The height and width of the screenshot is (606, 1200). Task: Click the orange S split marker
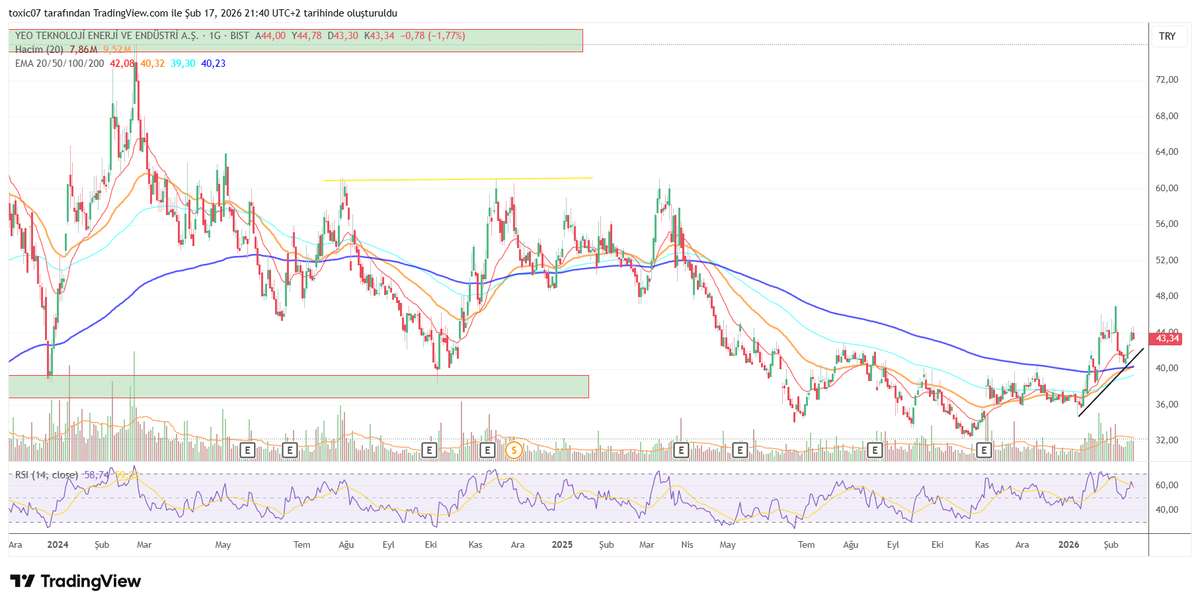(514, 451)
